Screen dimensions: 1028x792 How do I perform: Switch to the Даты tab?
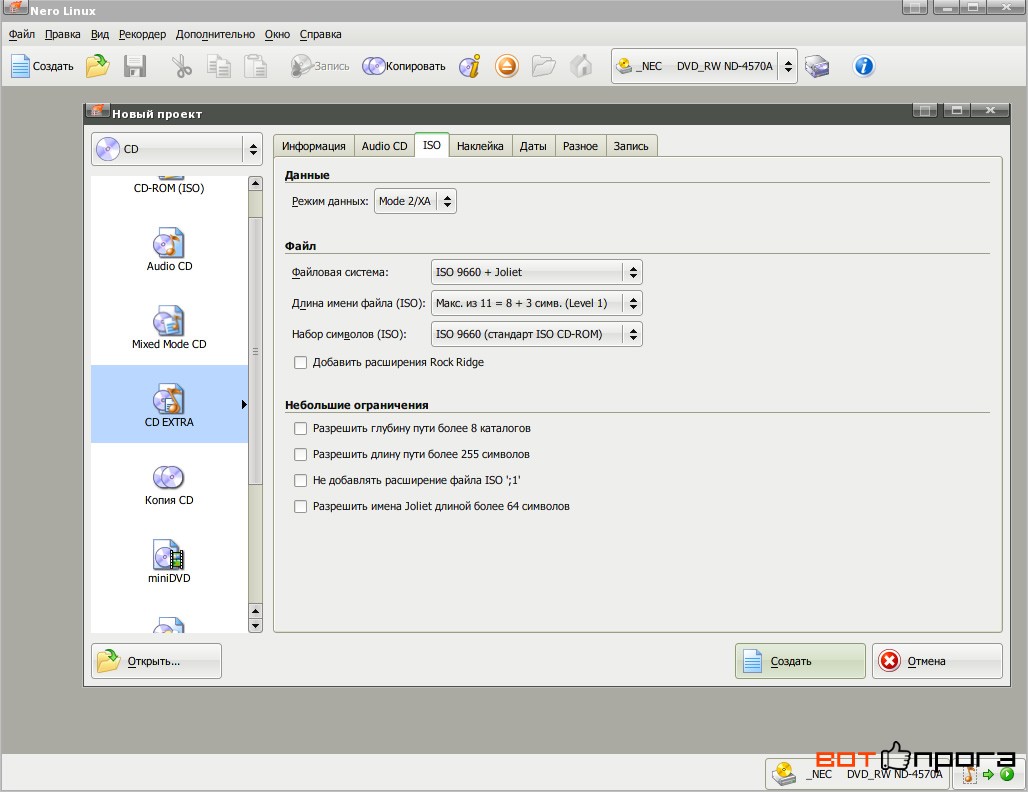533,146
